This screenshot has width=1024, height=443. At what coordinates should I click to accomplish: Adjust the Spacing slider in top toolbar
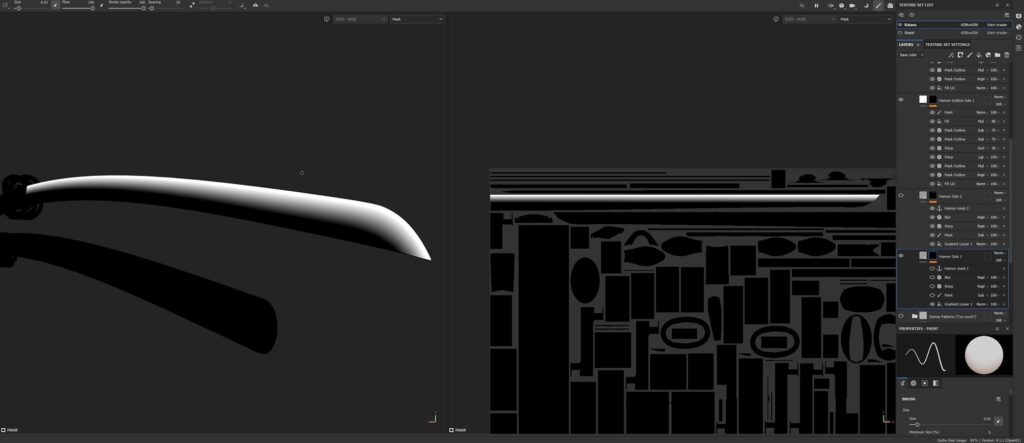pyautogui.click(x=165, y=8)
